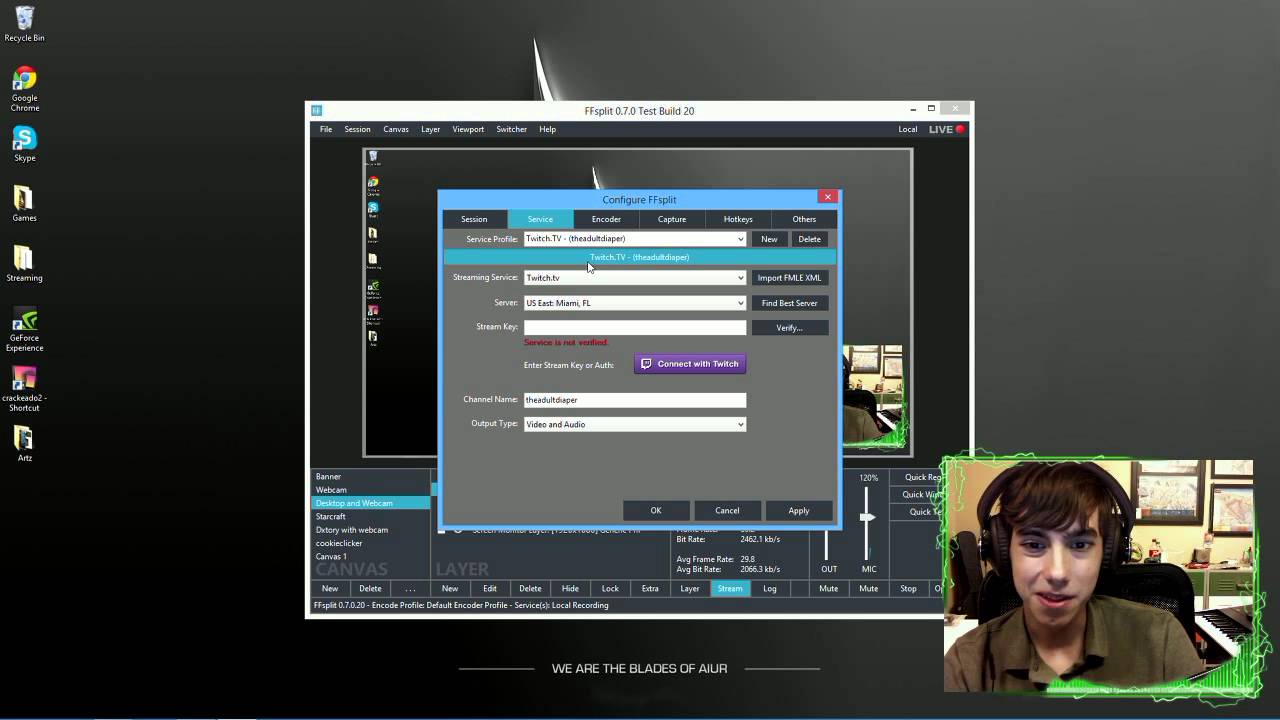
Task: Open the Artz desktop icon
Action: [x=24, y=443]
